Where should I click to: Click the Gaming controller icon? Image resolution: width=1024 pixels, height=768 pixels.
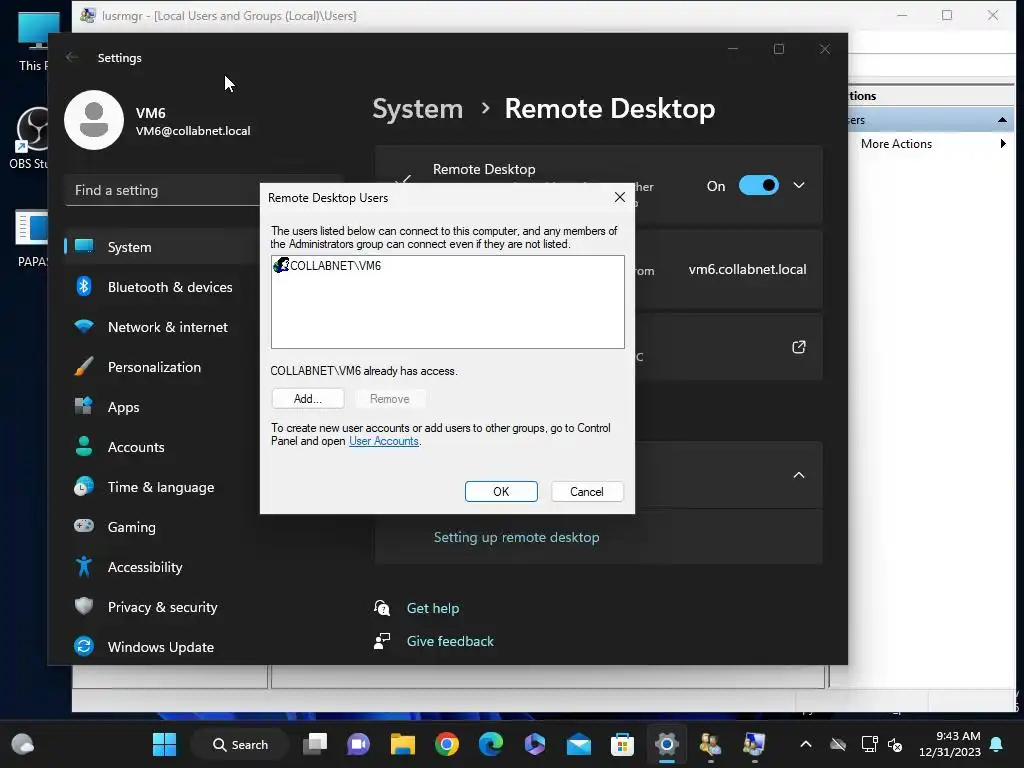pyautogui.click(x=84, y=526)
